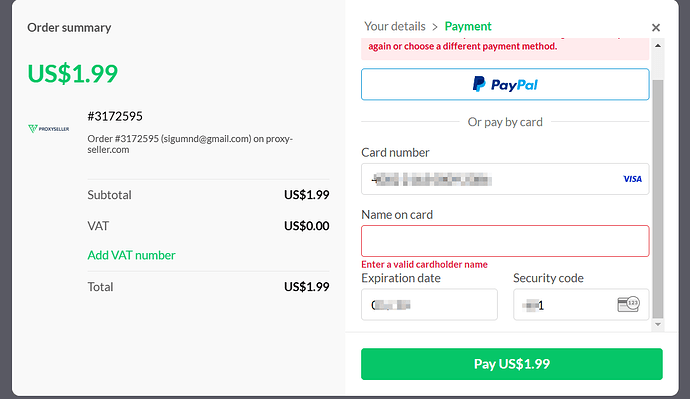690x399 pixels.
Task: Focus the Card number field
Action: pos(505,179)
